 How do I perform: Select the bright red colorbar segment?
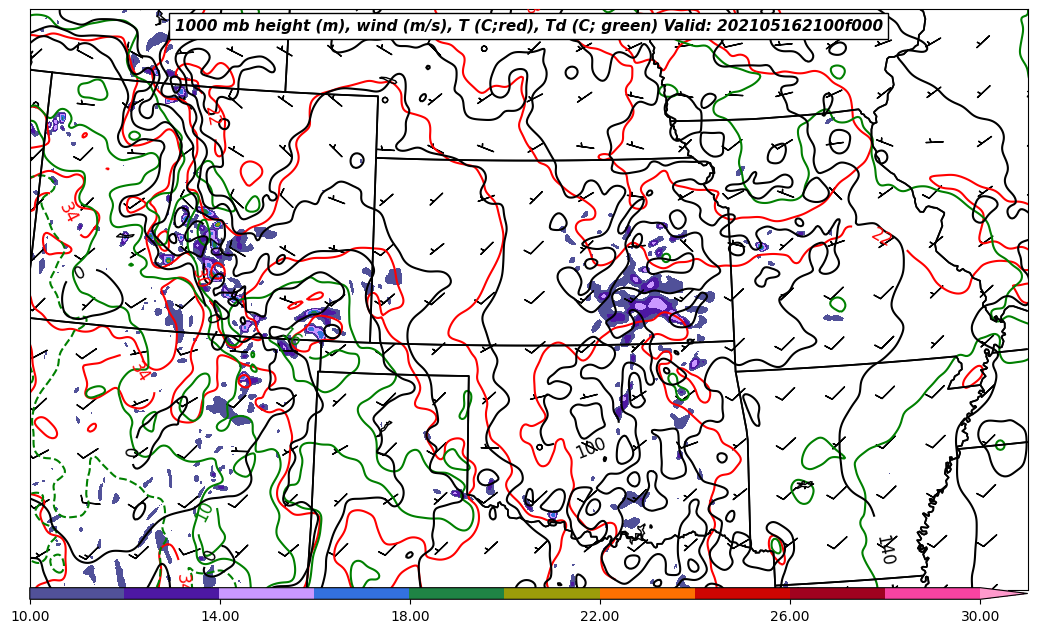pyautogui.click(x=742, y=593)
